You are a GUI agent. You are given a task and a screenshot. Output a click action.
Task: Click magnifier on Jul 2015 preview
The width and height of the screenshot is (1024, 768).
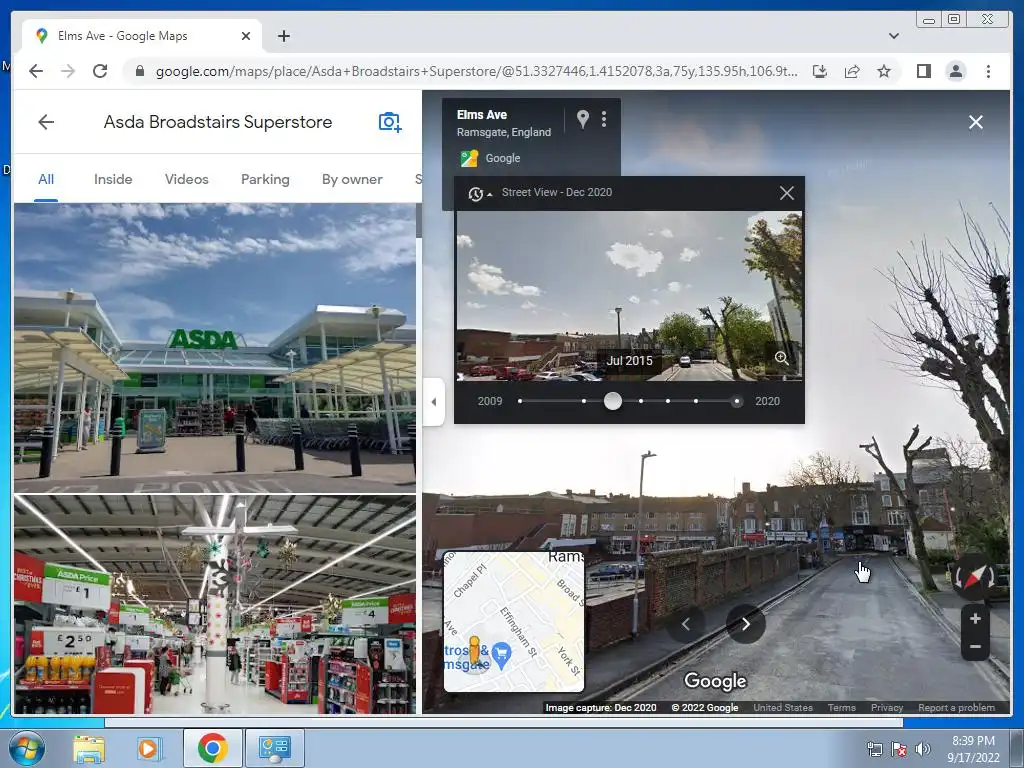click(781, 357)
